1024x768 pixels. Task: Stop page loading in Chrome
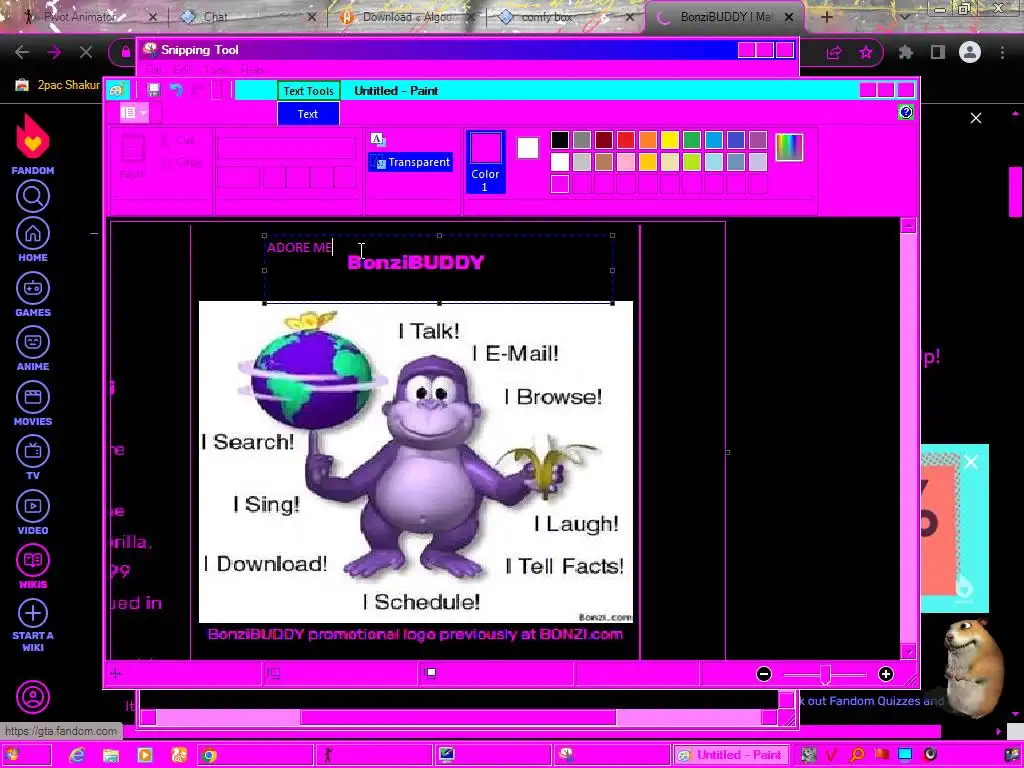(x=86, y=52)
